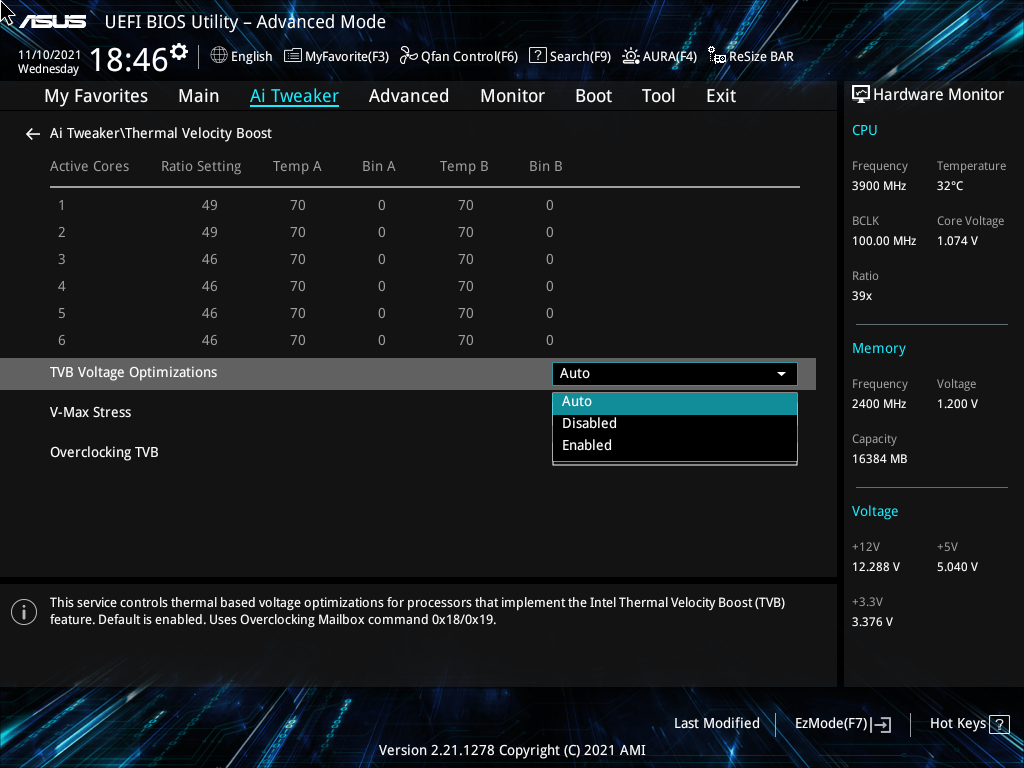Open the Monitor tab
This screenshot has height=768, width=1024.
point(512,96)
